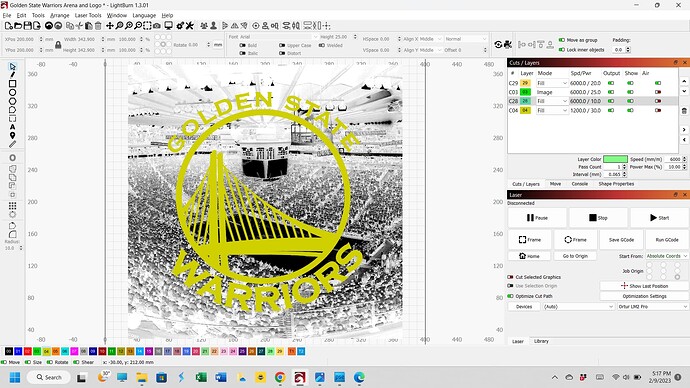
Task: Toggle Output for layer C29
Action: (611, 83)
